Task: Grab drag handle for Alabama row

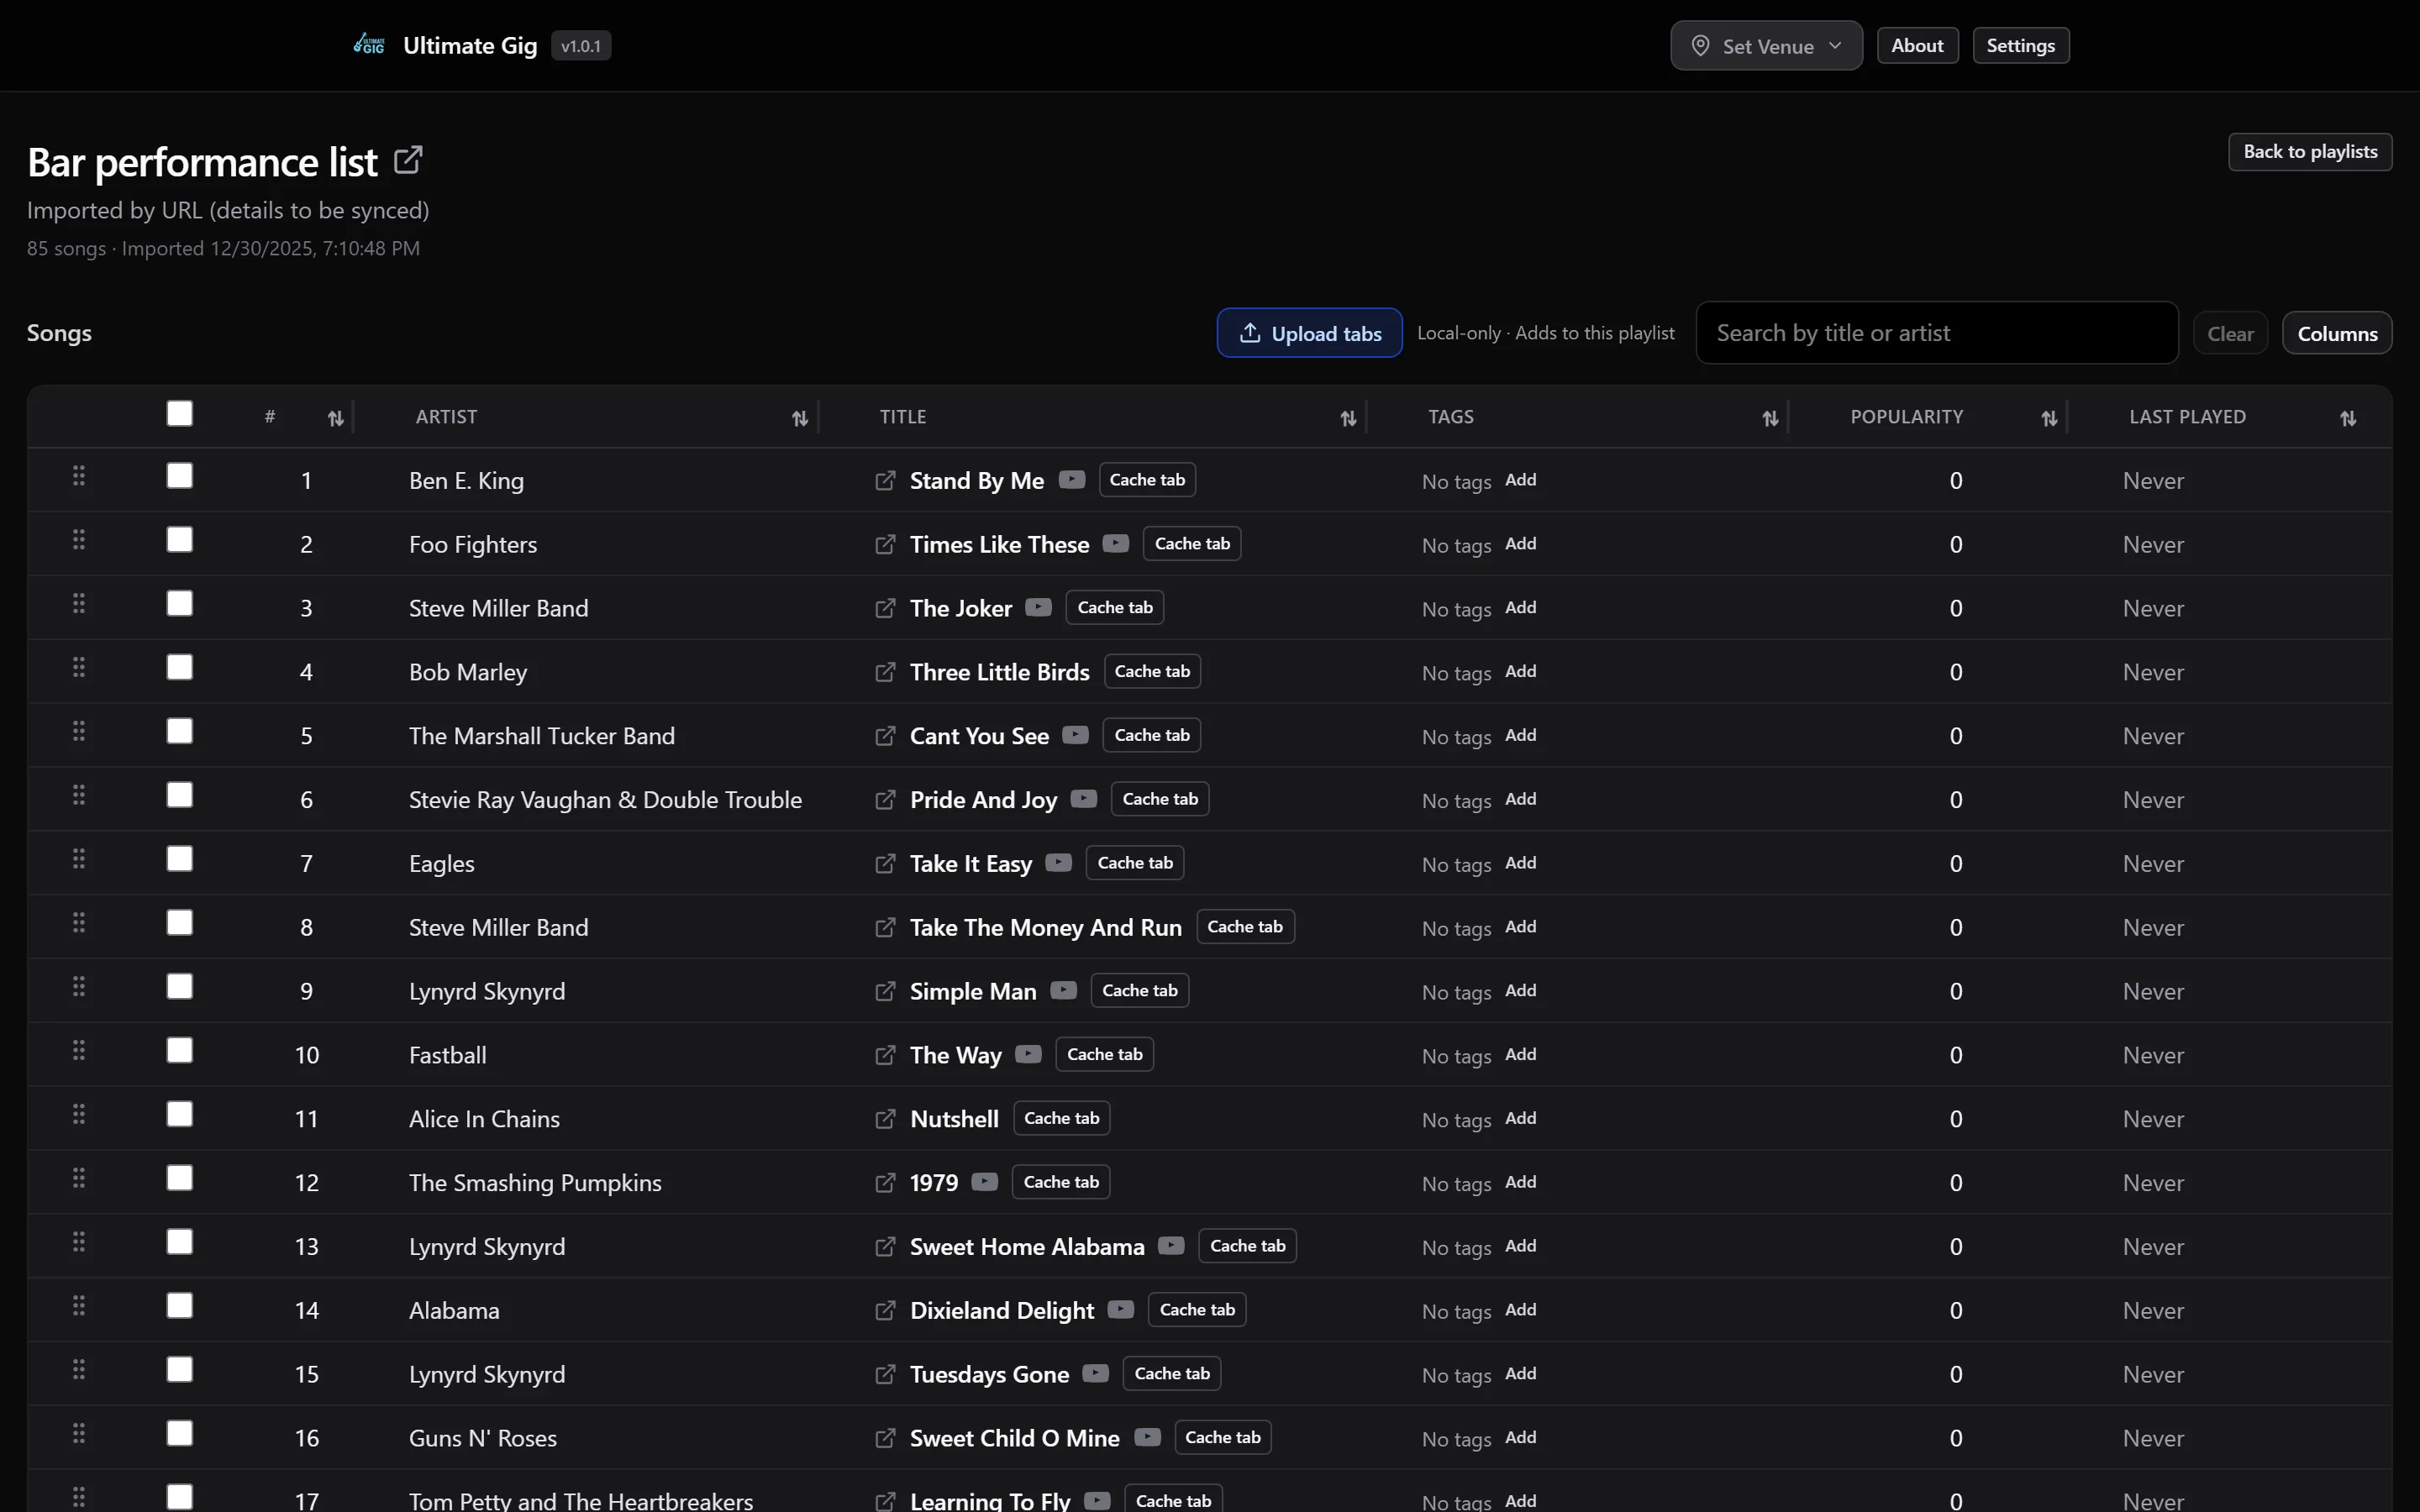Action: tap(79, 1307)
